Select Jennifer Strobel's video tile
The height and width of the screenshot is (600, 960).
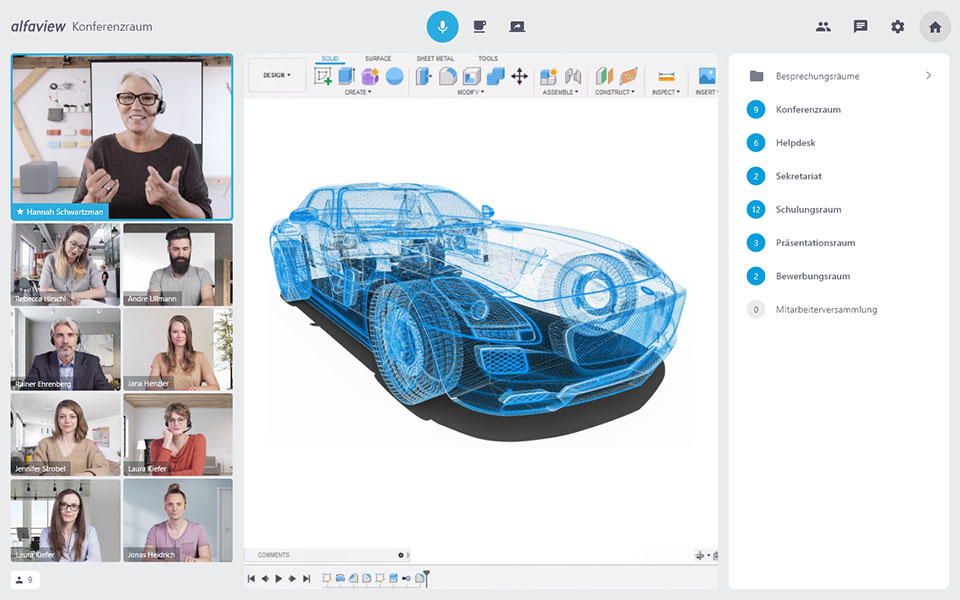(66, 435)
